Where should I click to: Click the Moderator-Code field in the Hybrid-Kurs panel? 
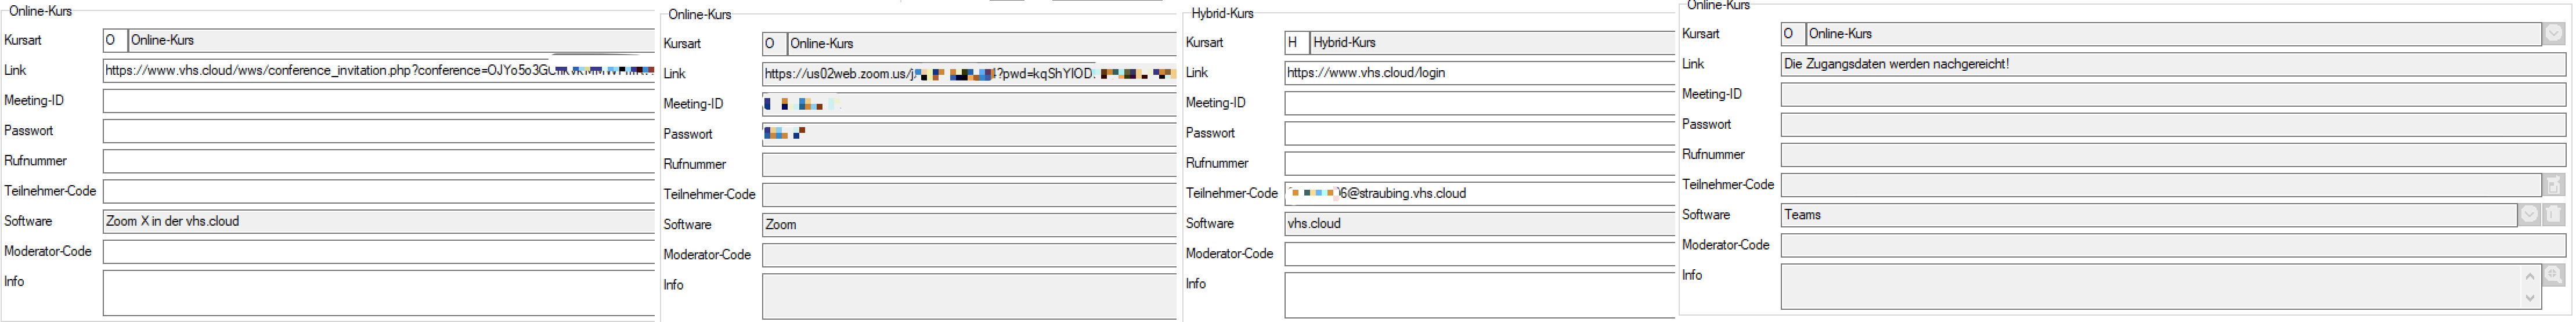pos(1480,254)
